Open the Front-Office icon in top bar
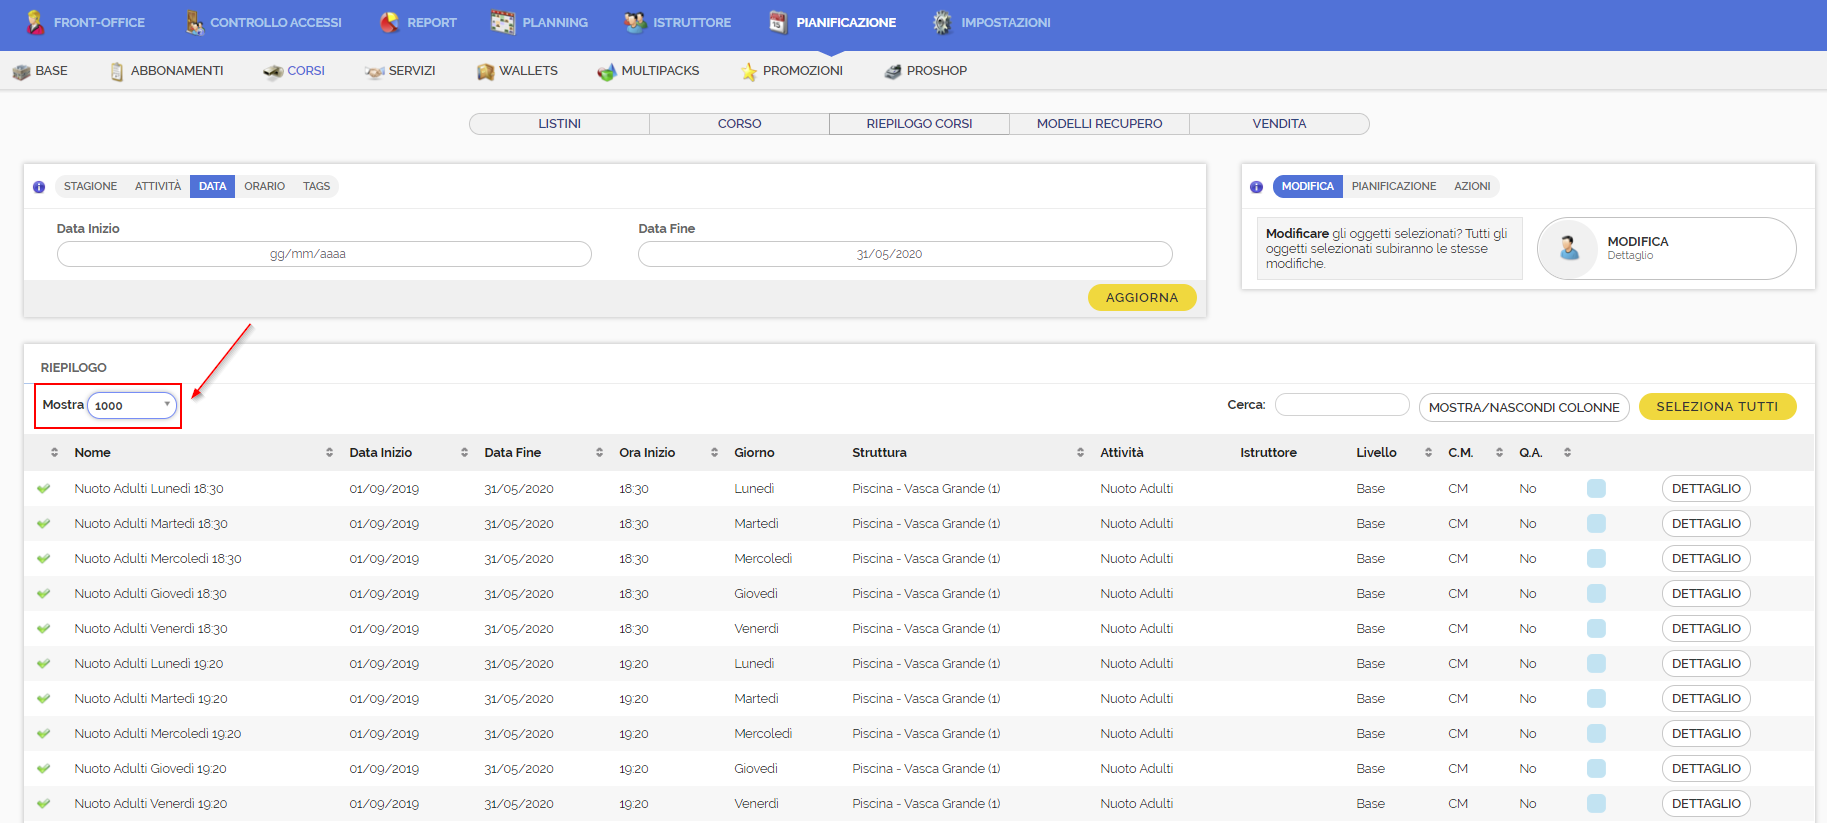The height and width of the screenshot is (823, 1827). [35, 22]
